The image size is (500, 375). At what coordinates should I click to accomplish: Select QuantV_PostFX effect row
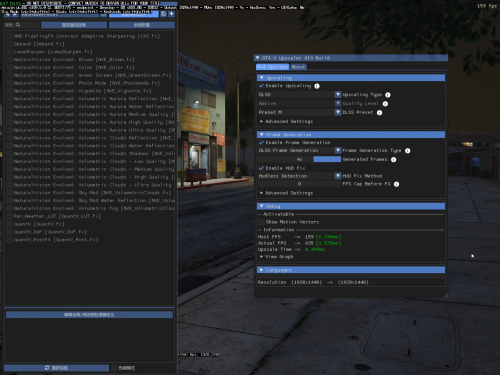tap(56, 240)
